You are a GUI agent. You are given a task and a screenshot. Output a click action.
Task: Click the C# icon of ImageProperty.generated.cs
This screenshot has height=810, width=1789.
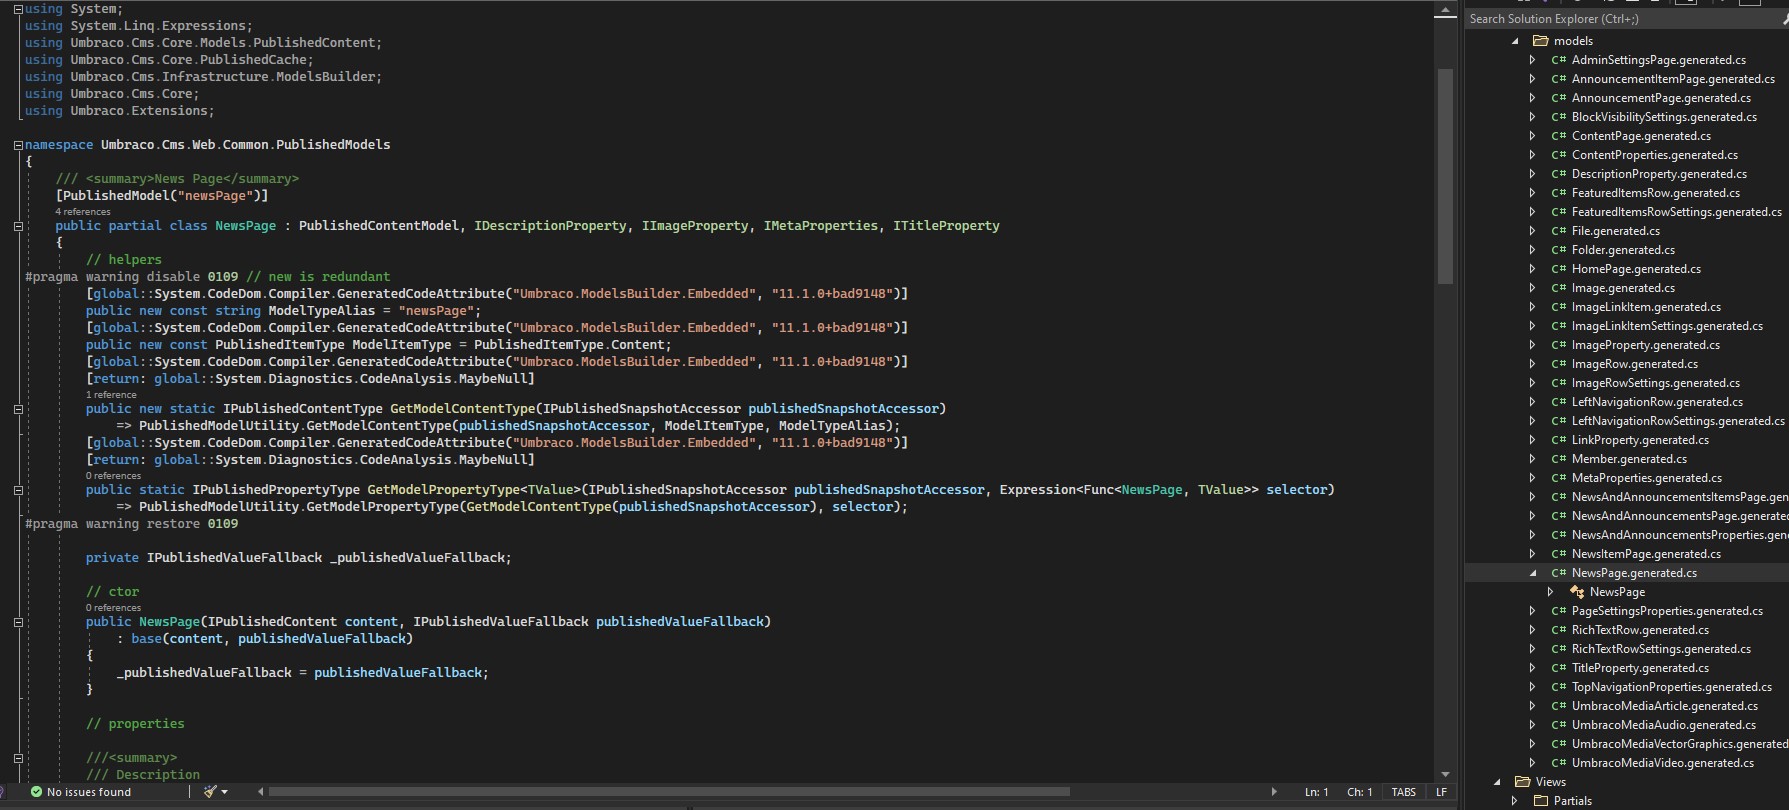pos(1558,345)
